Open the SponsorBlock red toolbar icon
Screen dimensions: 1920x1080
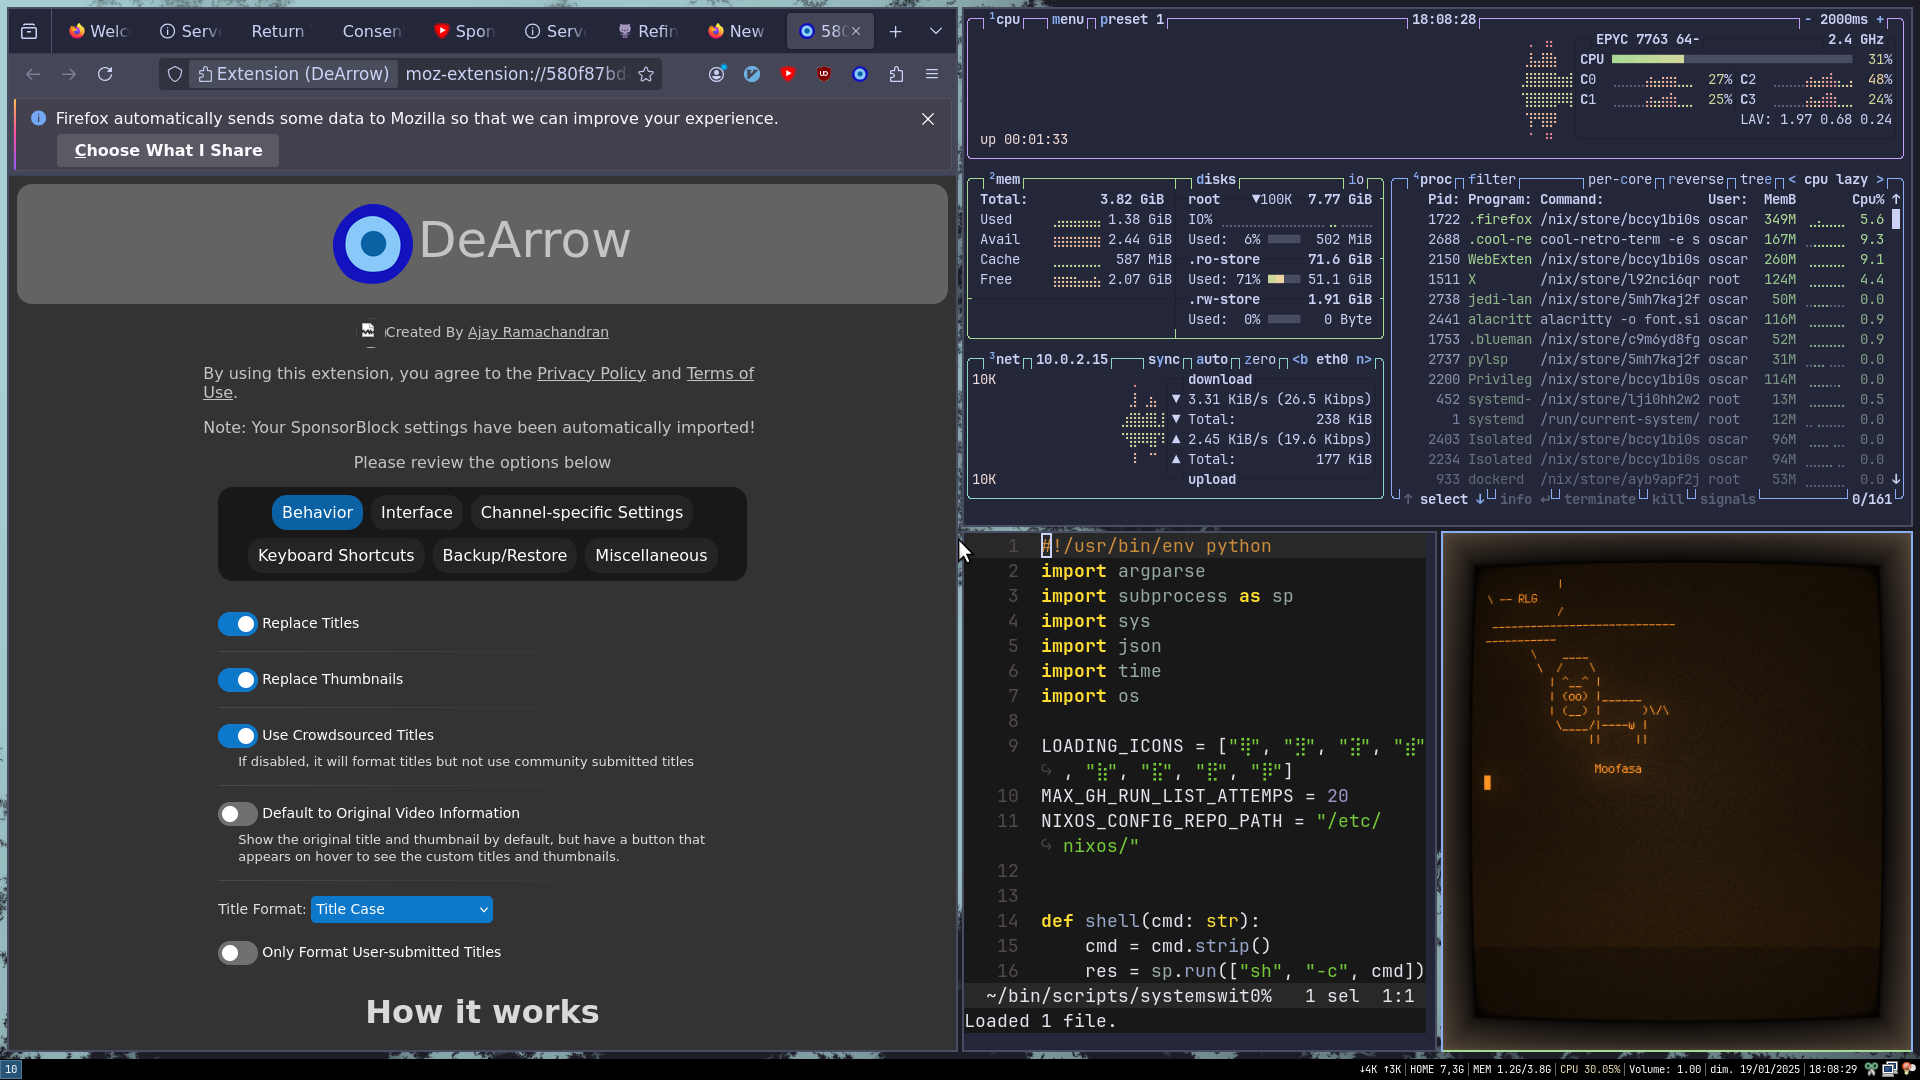tap(788, 74)
